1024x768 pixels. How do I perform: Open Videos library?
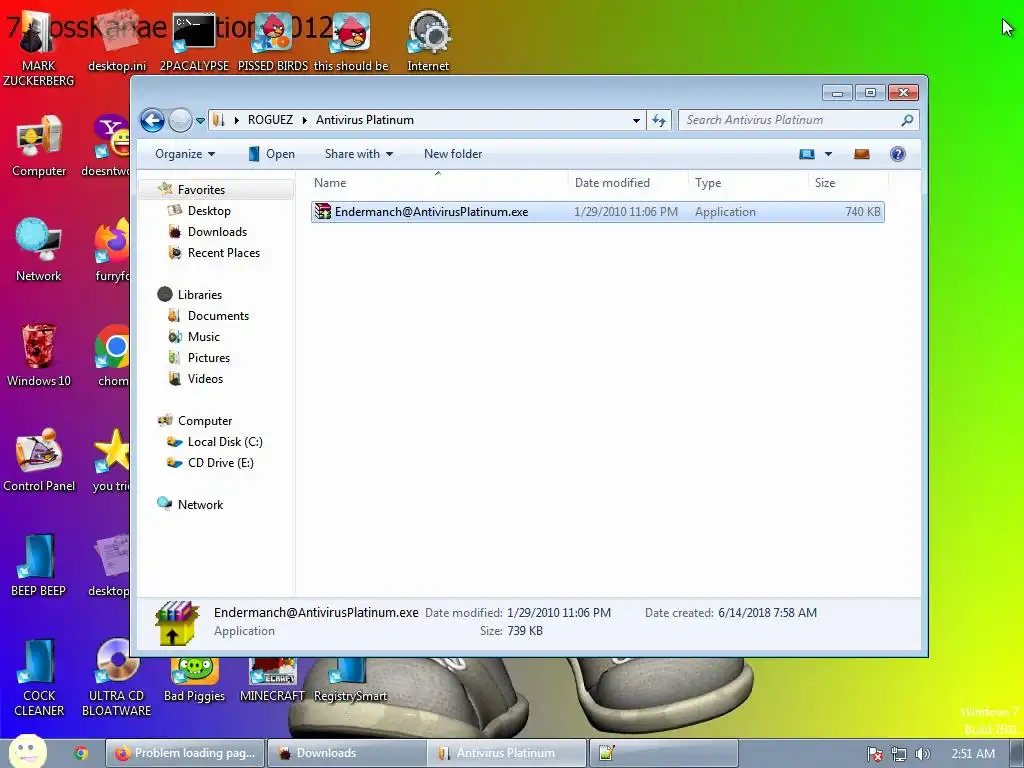click(x=205, y=379)
